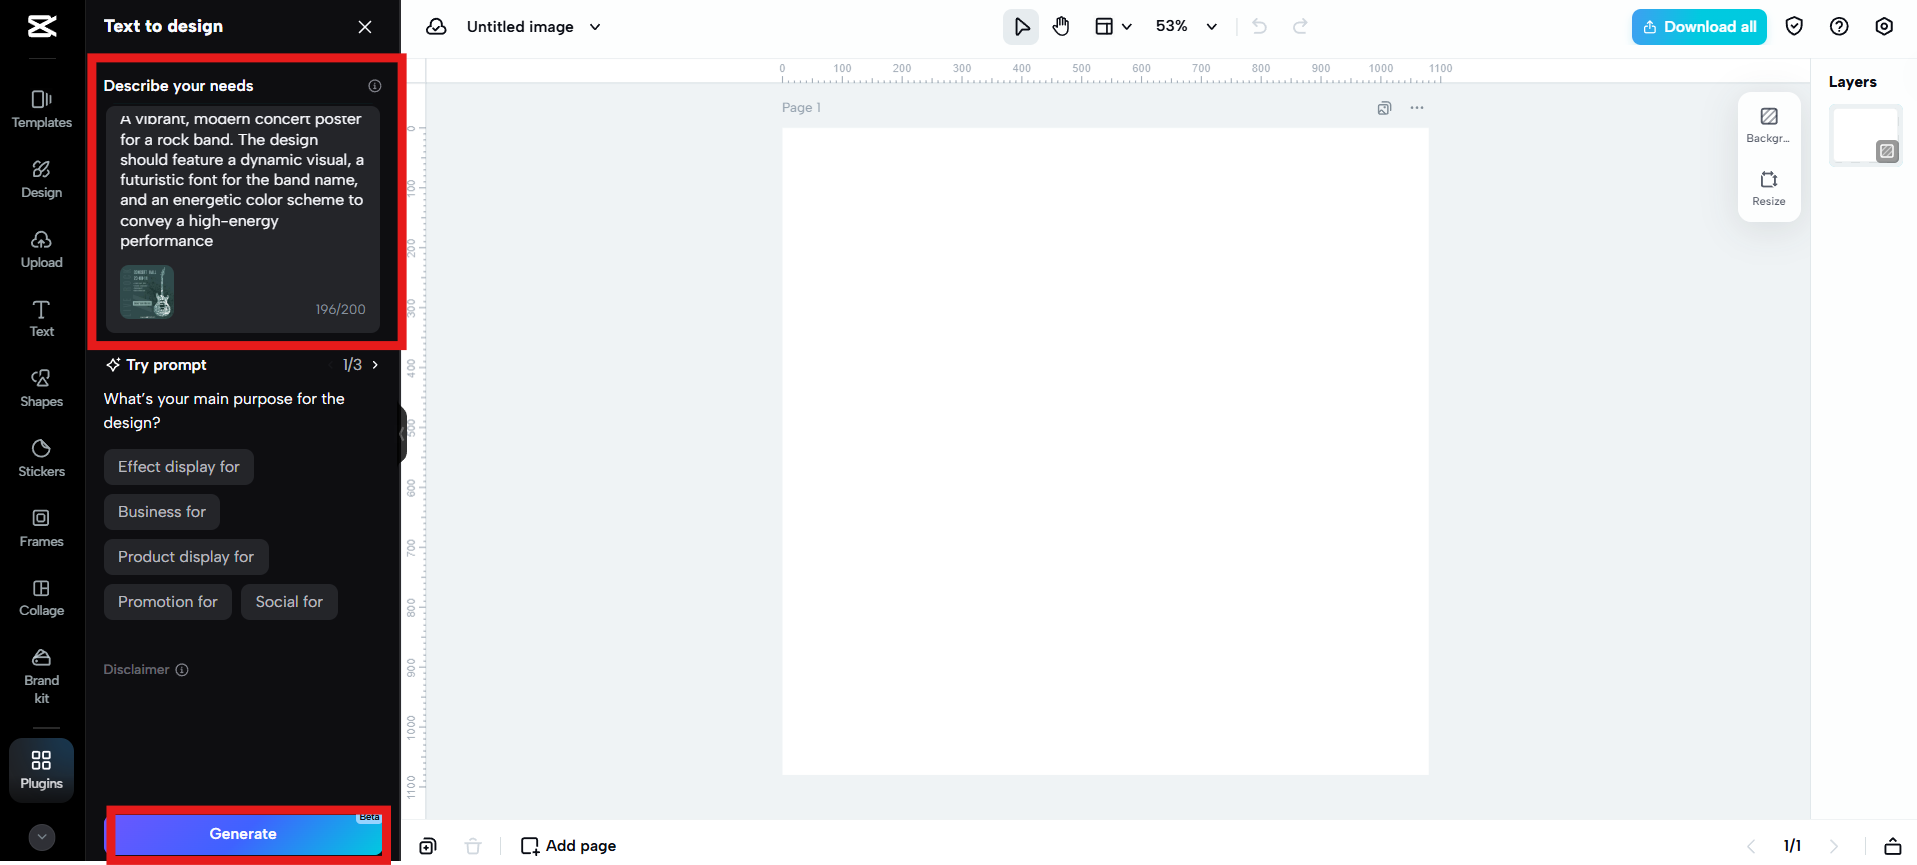Screen dimensions: 1917x865
Task: Open the Collage panel
Action: click(42, 597)
